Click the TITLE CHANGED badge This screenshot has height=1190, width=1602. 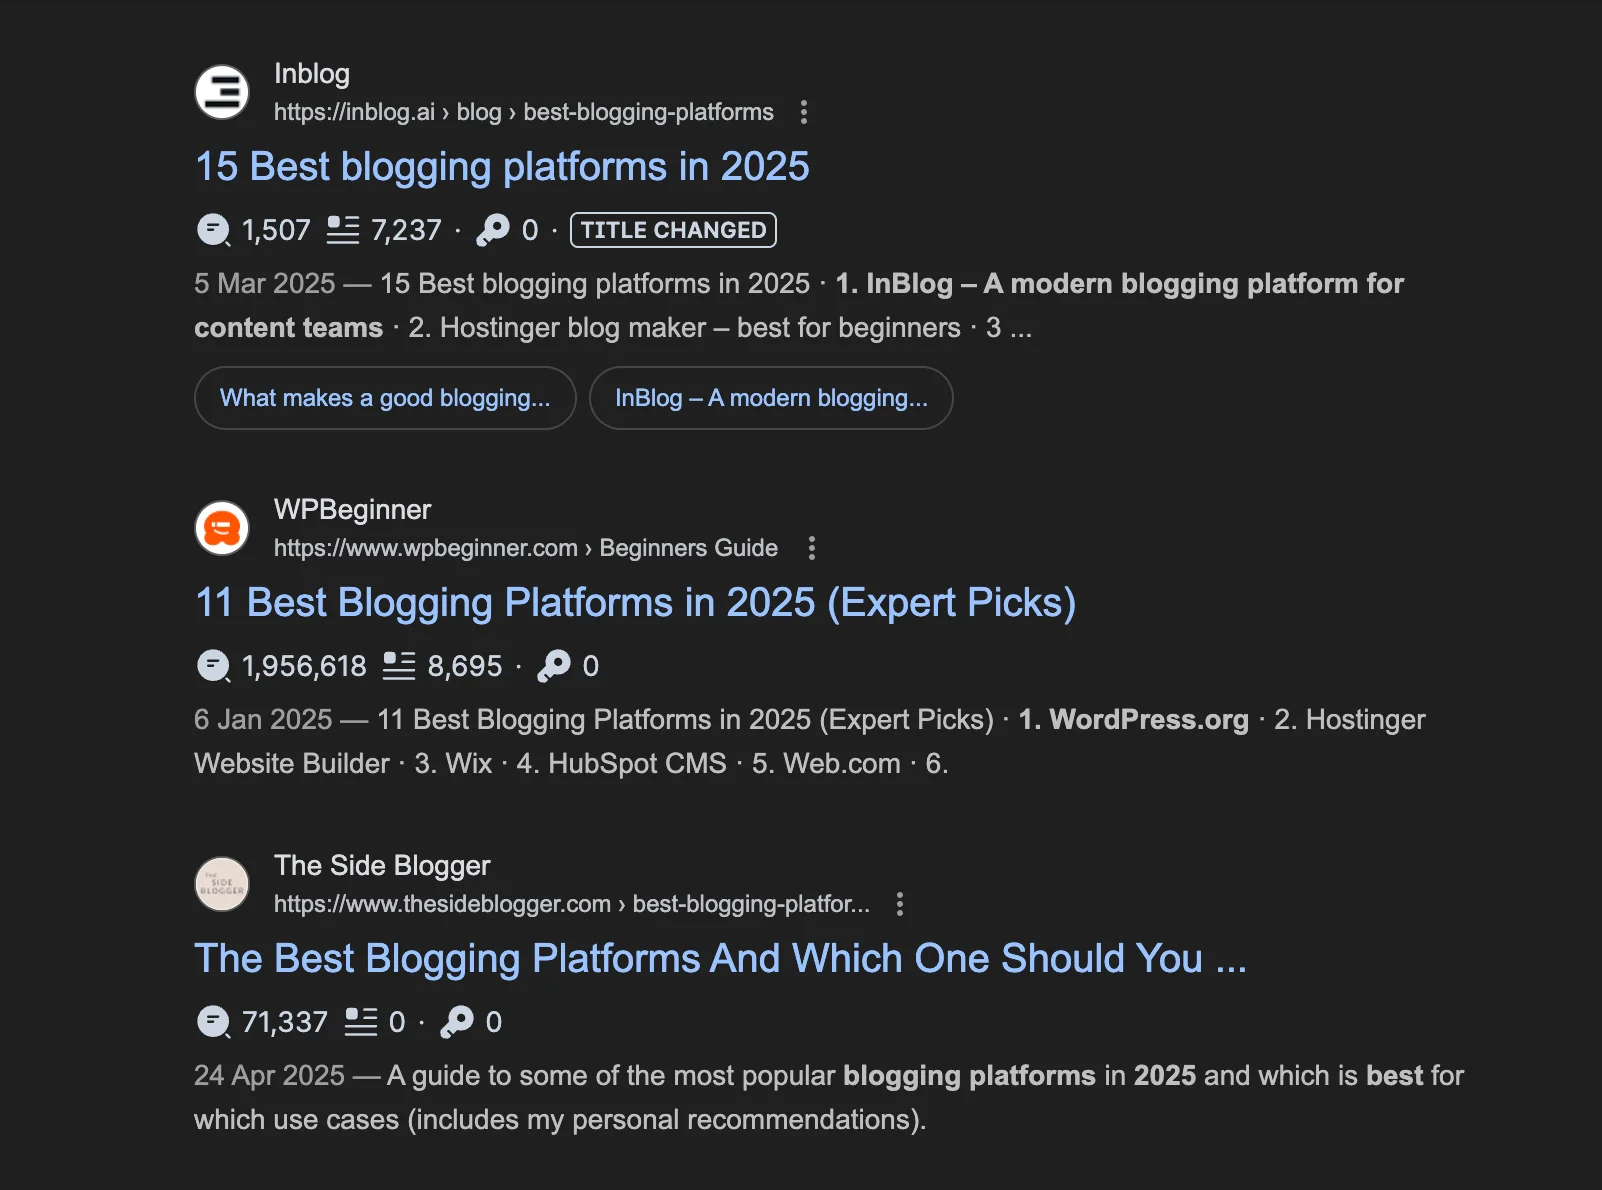pos(672,229)
